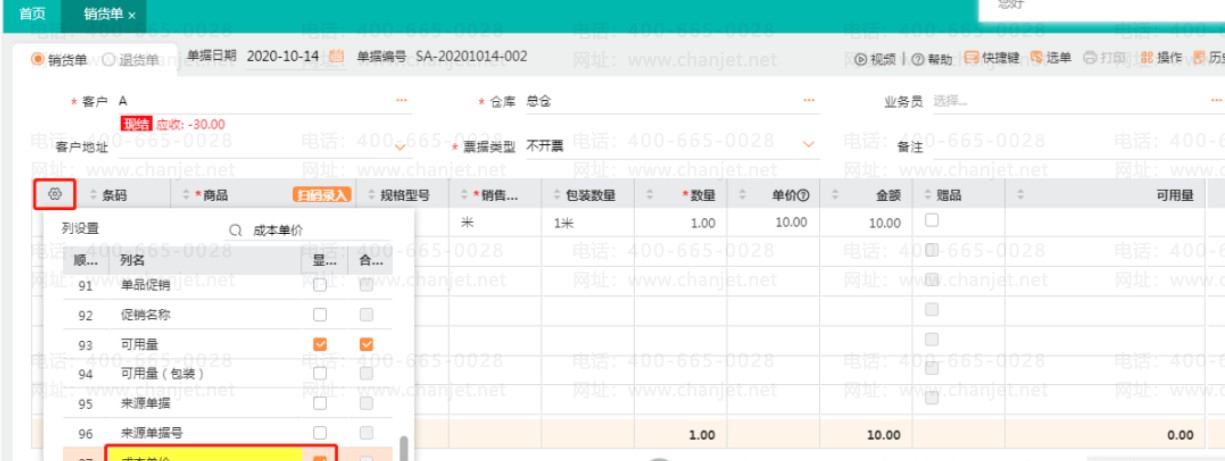Click the ellipsis icon in 客户 field
Image resolution: width=1225 pixels, height=461 pixels.
coord(402,101)
